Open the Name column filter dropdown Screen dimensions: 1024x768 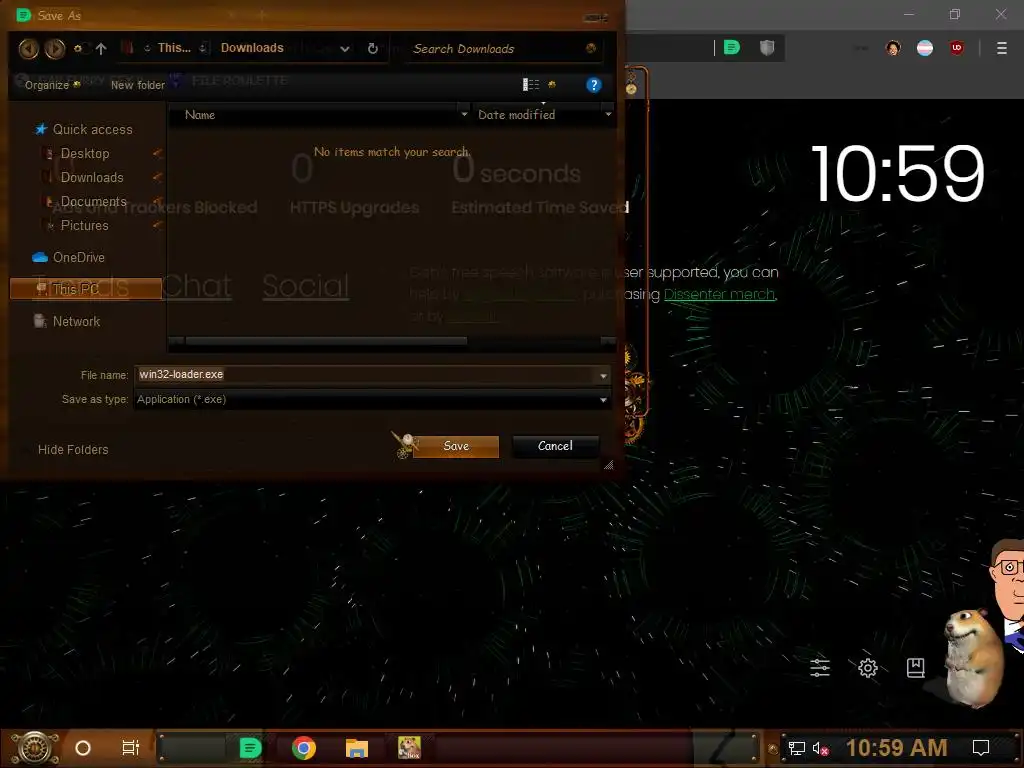pos(464,115)
